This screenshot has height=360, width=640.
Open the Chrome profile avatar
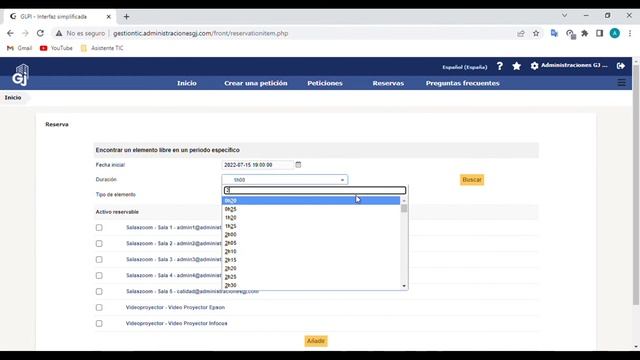pyautogui.click(x=615, y=33)
